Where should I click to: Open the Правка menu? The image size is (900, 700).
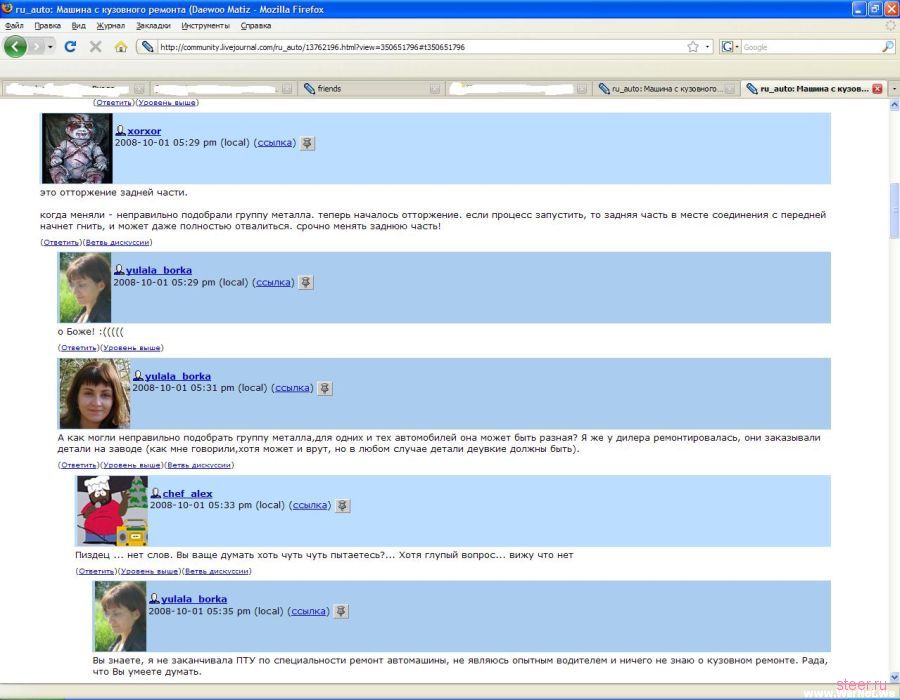(x=47, y=25)
